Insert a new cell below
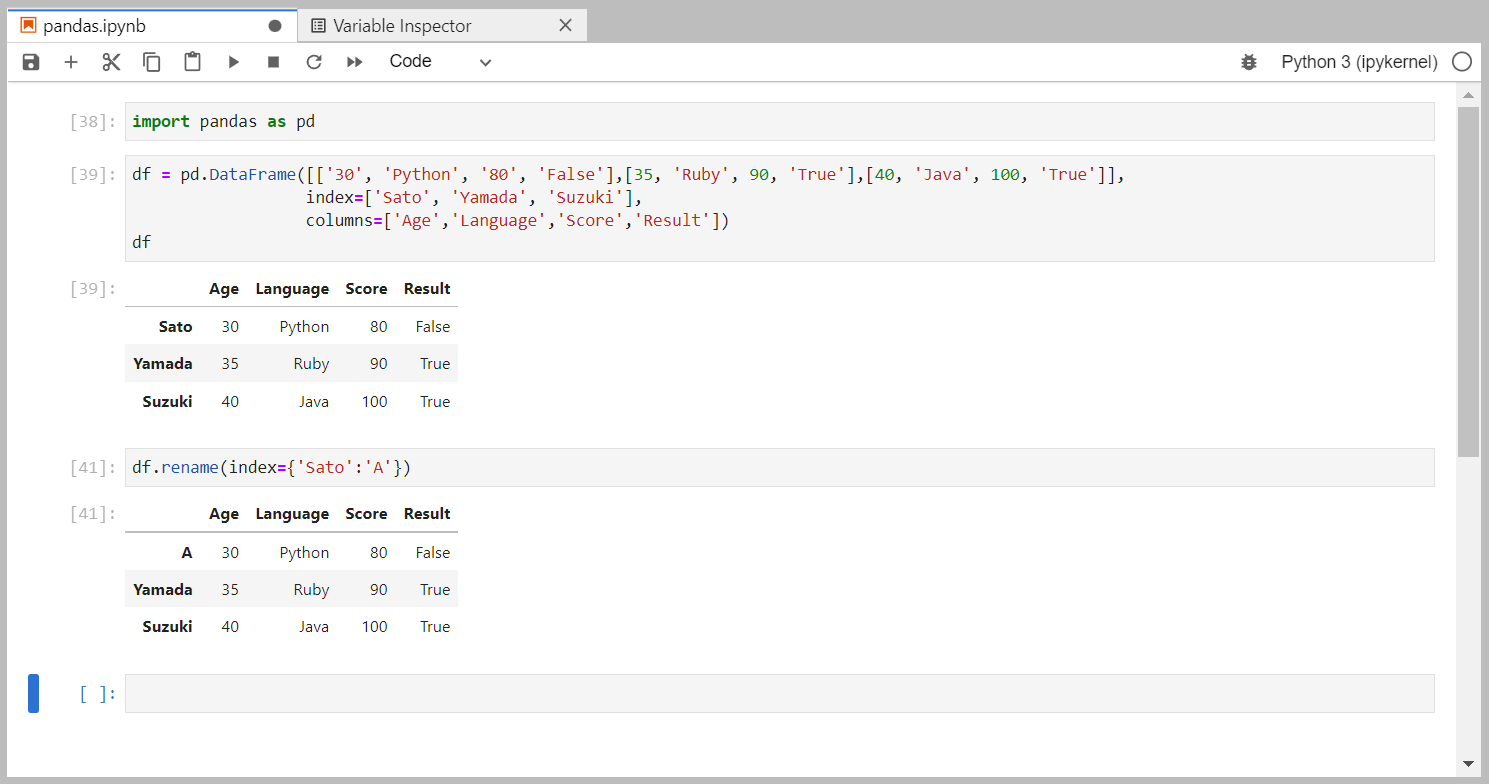This screenshot has height=784, width=1489. 70,61
